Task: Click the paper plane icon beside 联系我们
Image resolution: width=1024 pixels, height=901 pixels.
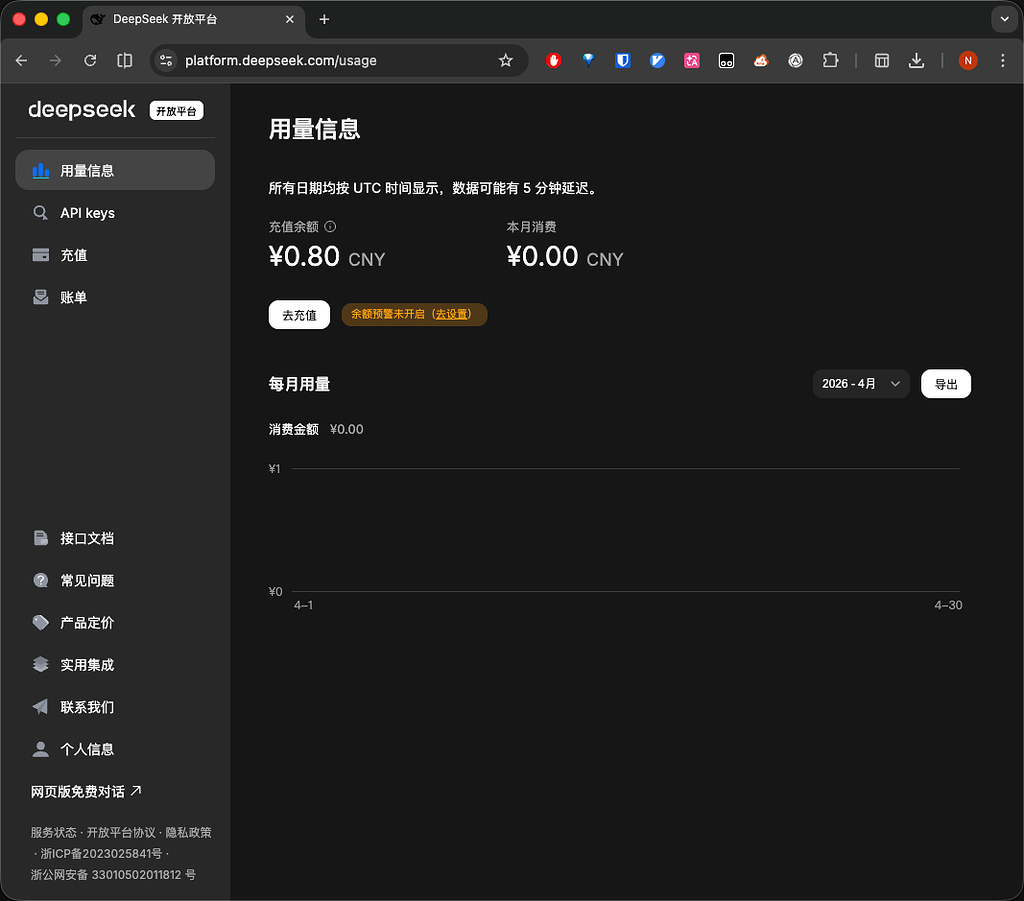Action: (x=40, y=707)
